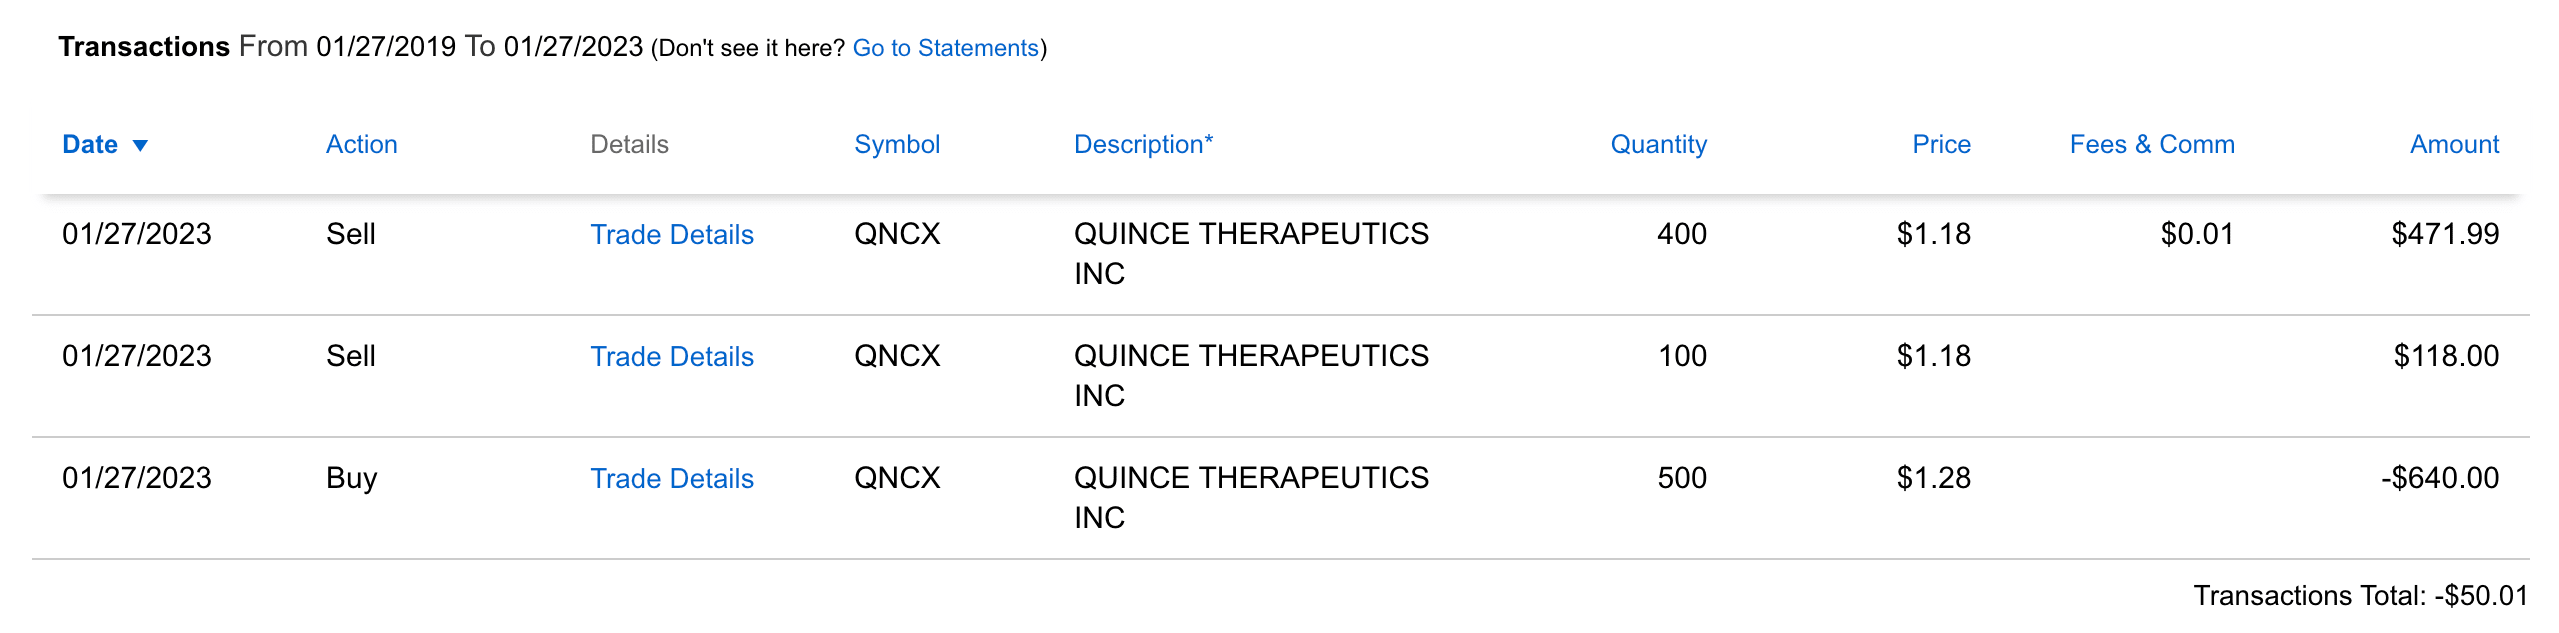Screen dimensions: 2559x633
Task: Click the Details column header
Action: pos(629,145)
